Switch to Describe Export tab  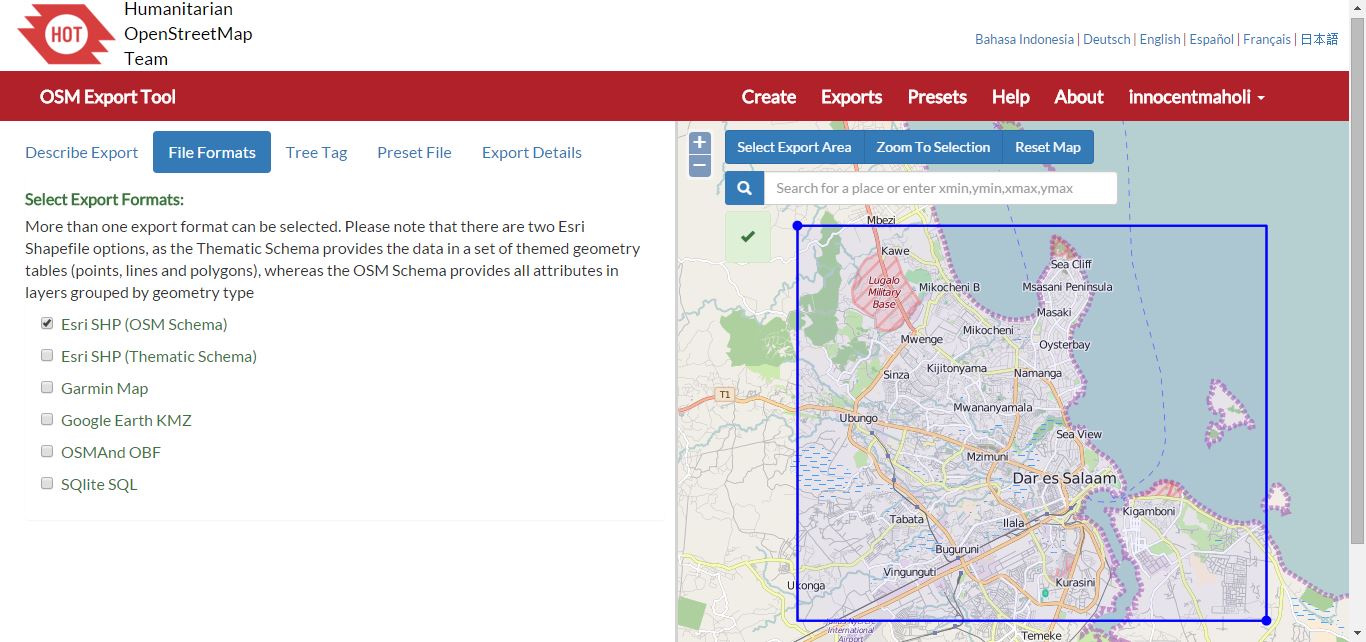[82, 152]
